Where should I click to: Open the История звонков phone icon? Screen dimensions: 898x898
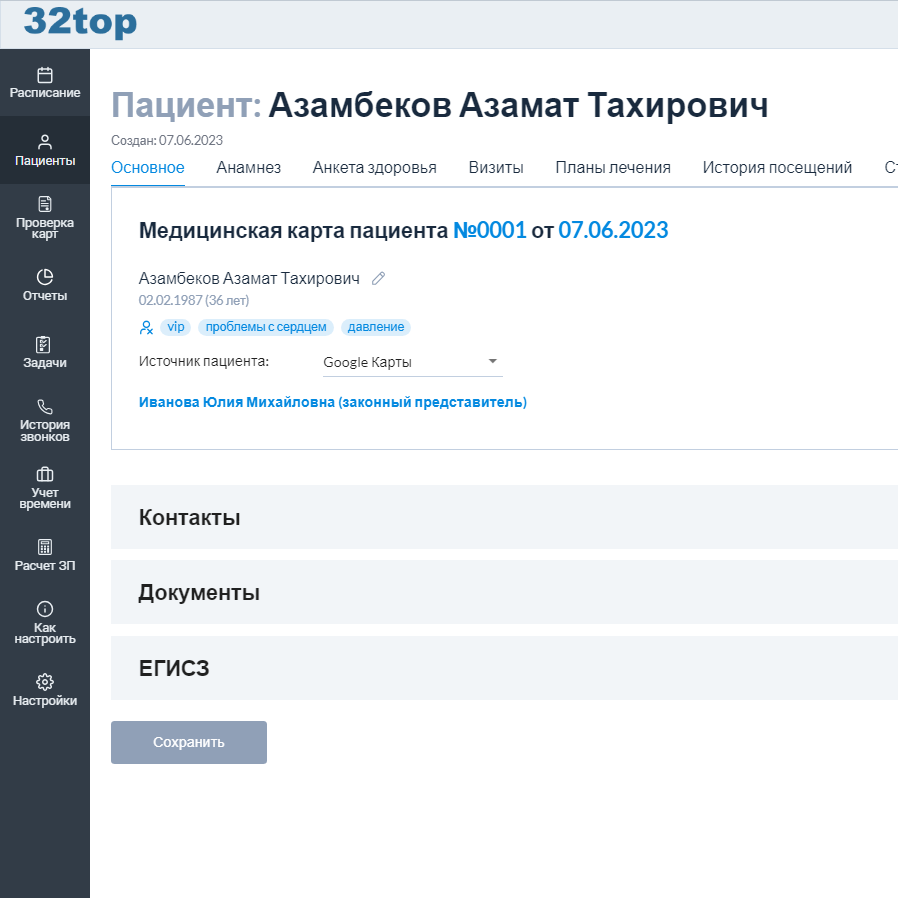click(x=45, y=407)
